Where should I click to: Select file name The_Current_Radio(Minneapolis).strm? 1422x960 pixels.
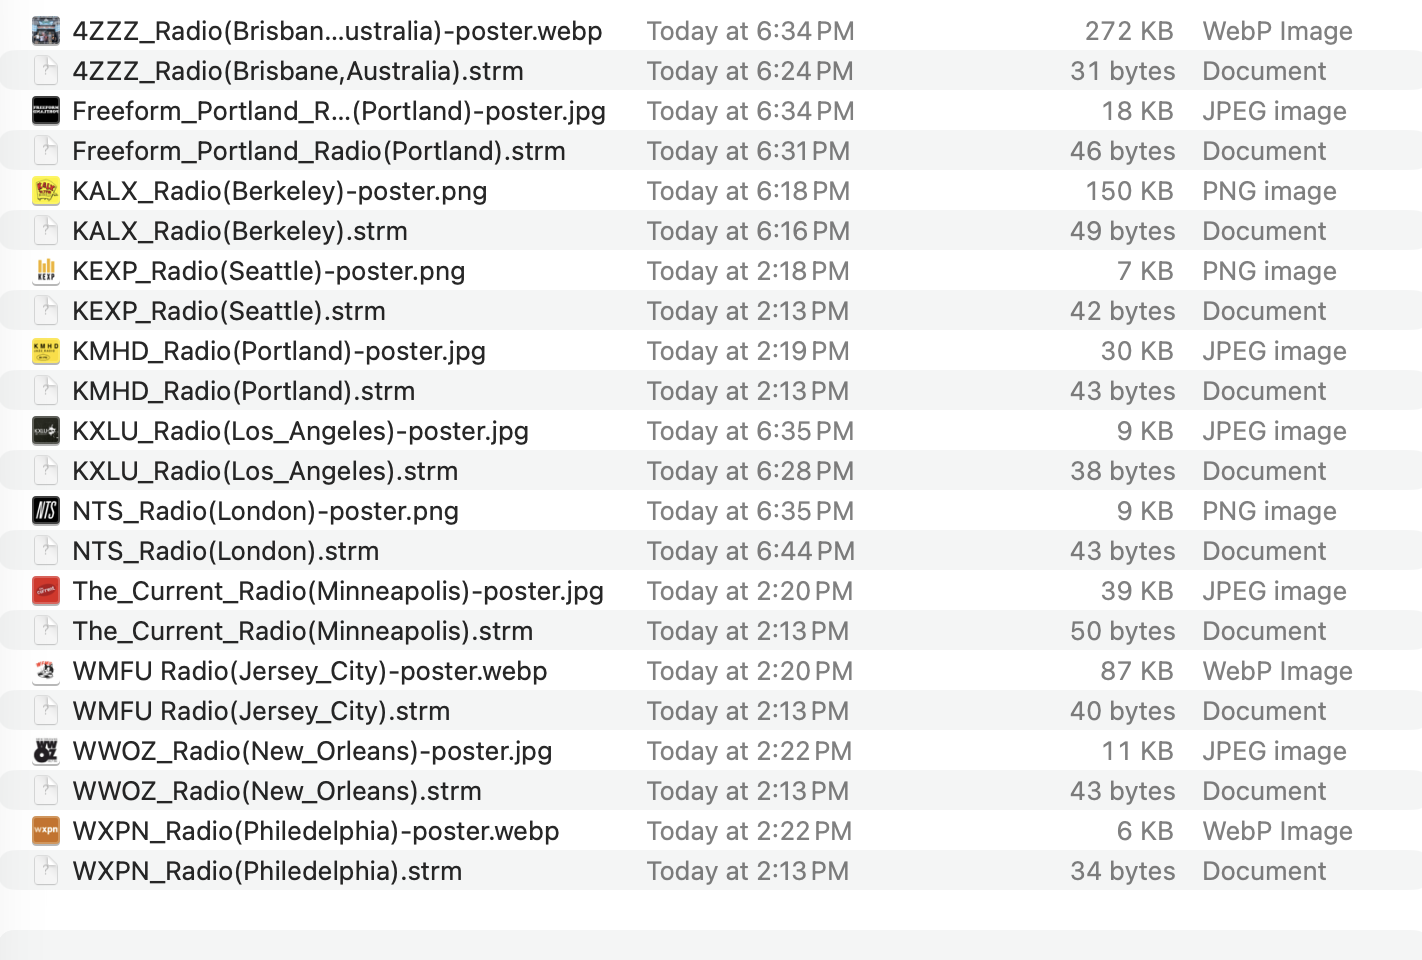tap(303, 631)
